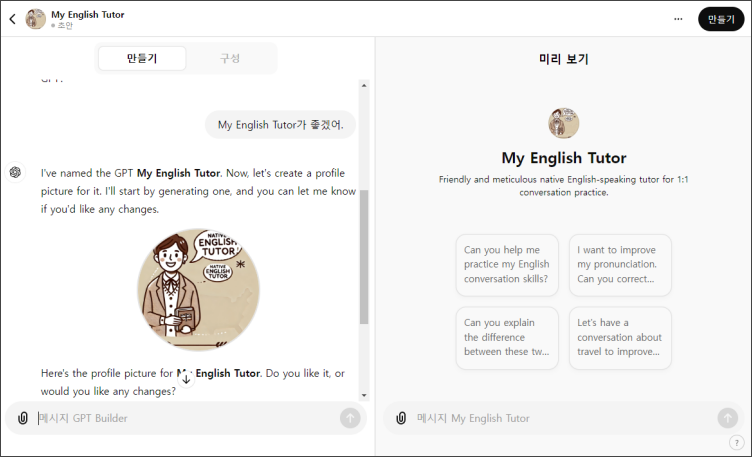Select the practice conversation skills starter
This screenshot has height=457, width=752.
(507, 265)
